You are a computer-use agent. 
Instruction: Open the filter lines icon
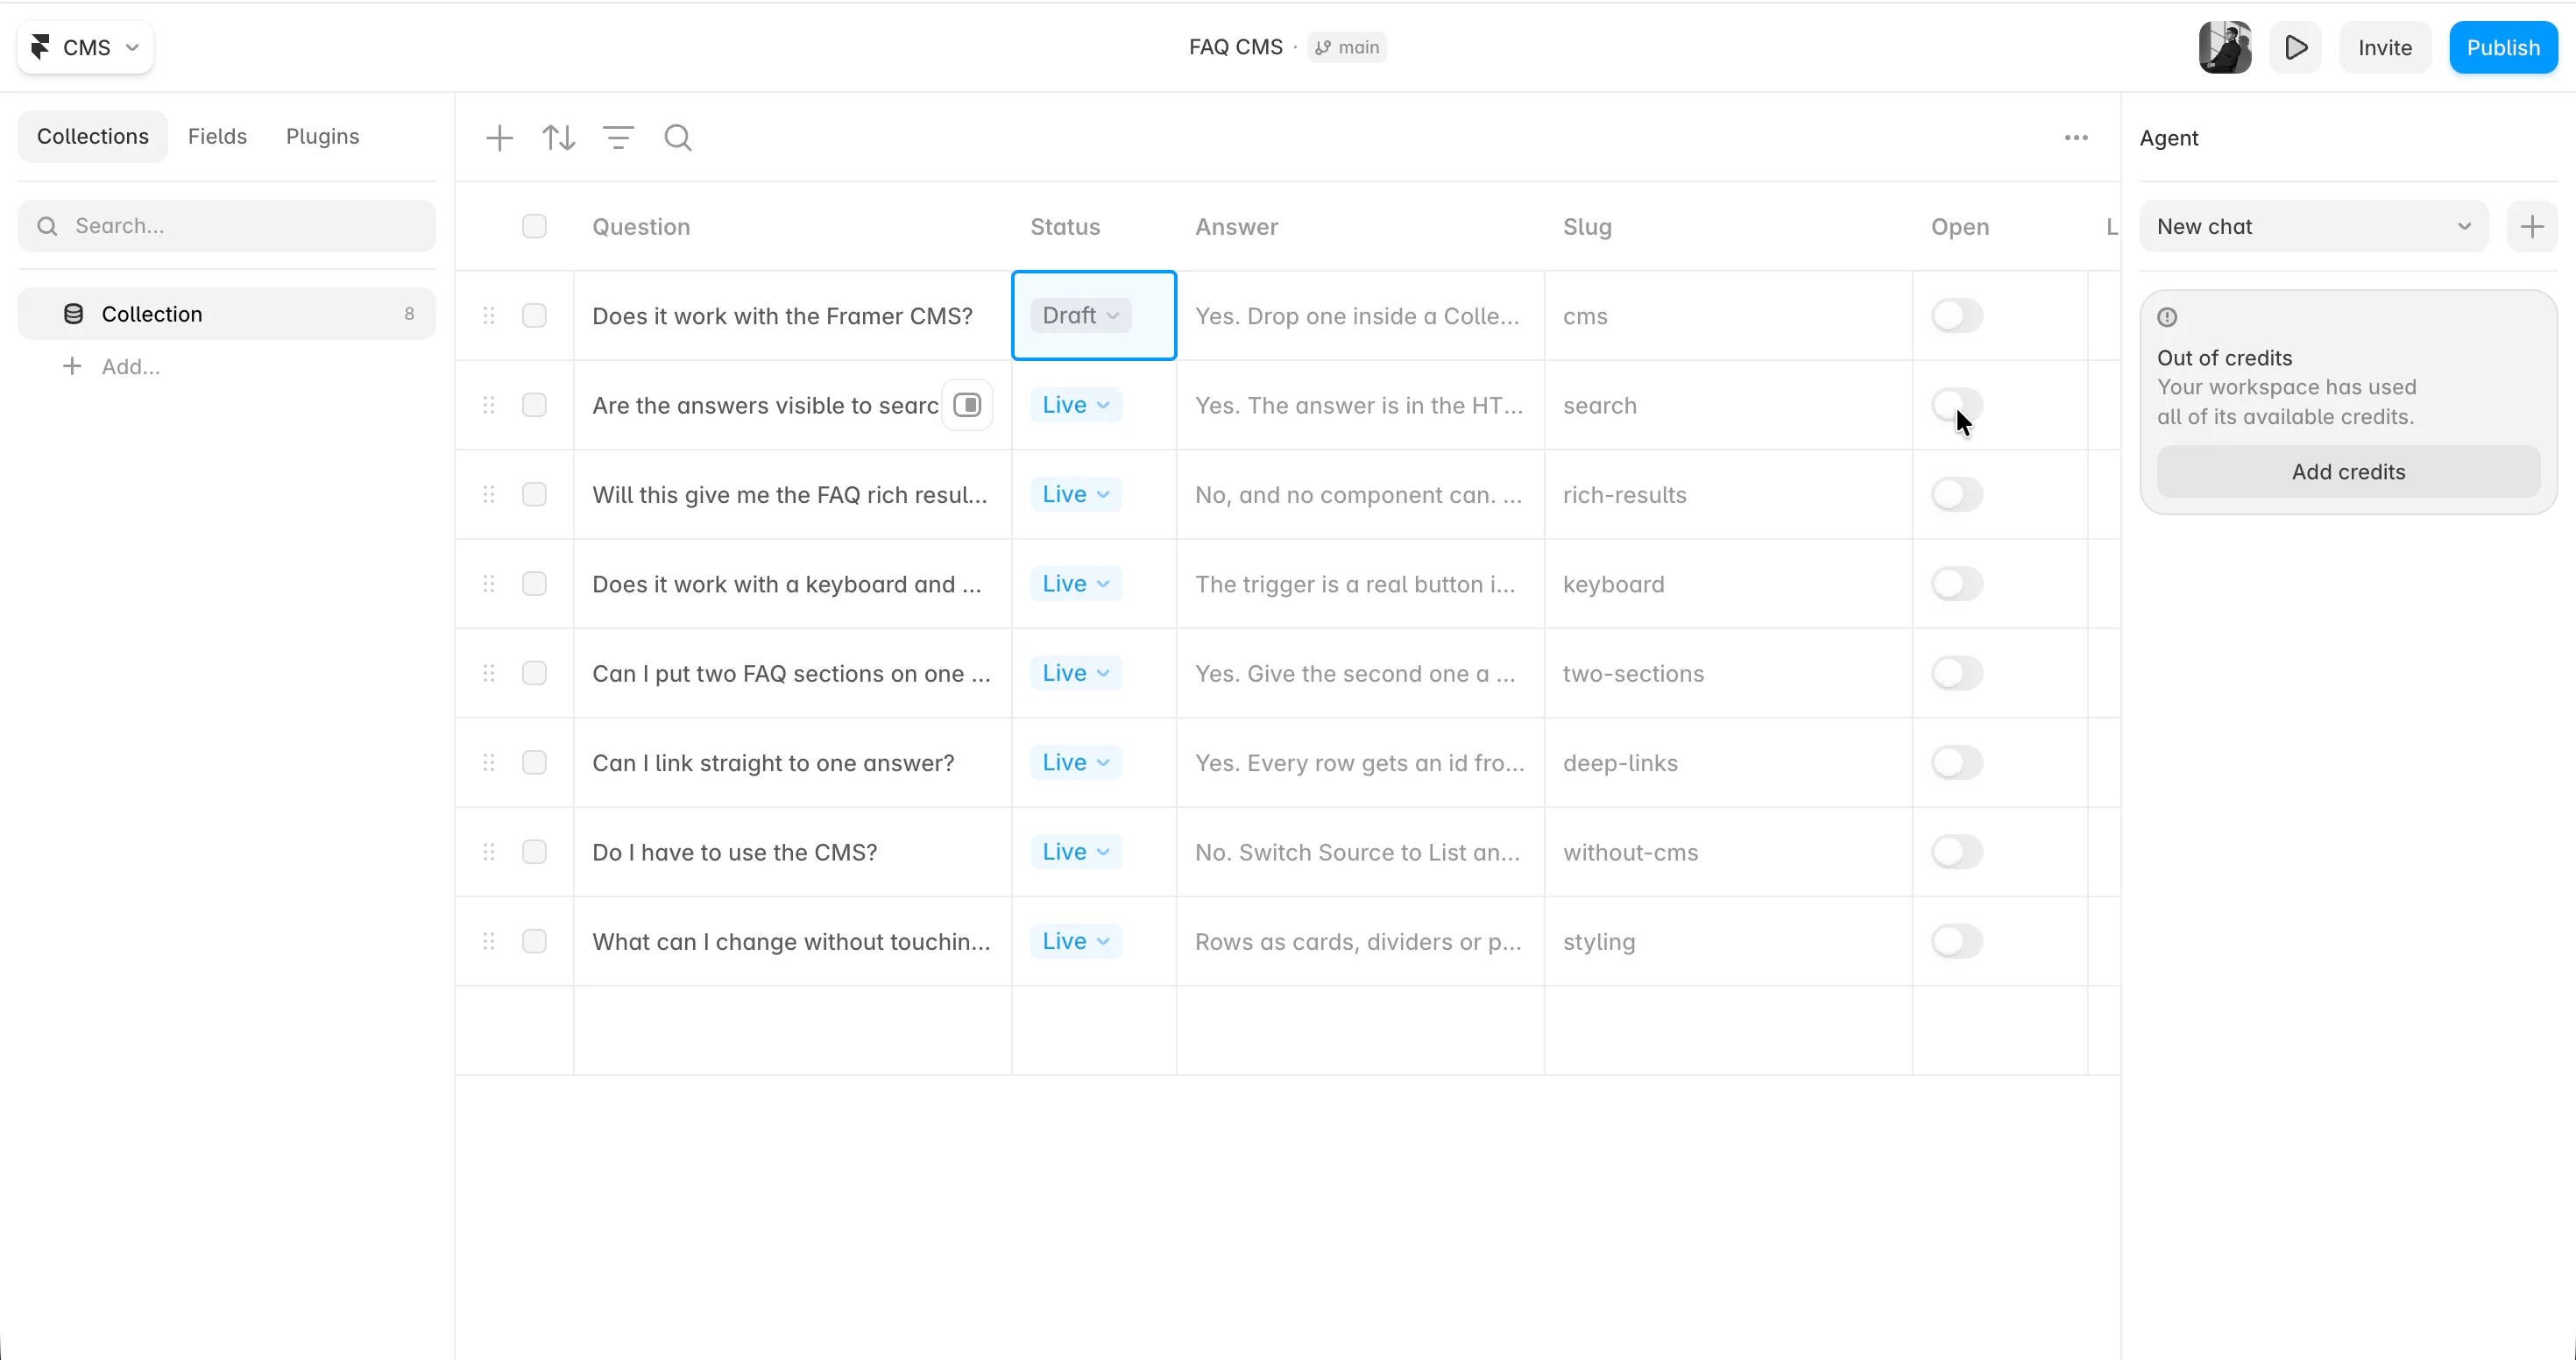click(619, 138)
